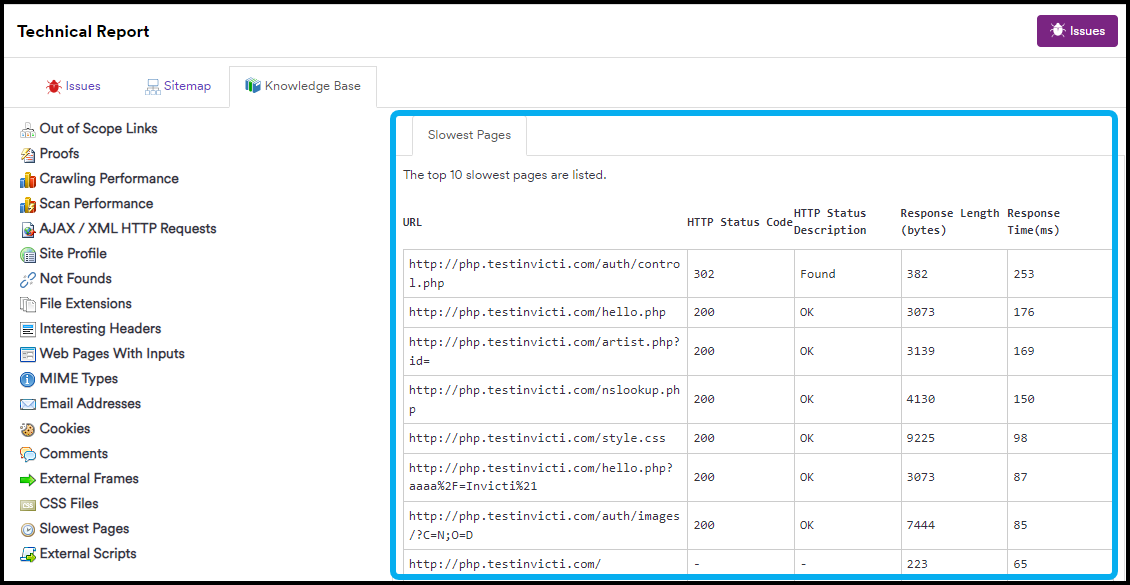Click the External Frames green arrow icon
This screenshot has height=585, width=1130.
coord(28,479)
